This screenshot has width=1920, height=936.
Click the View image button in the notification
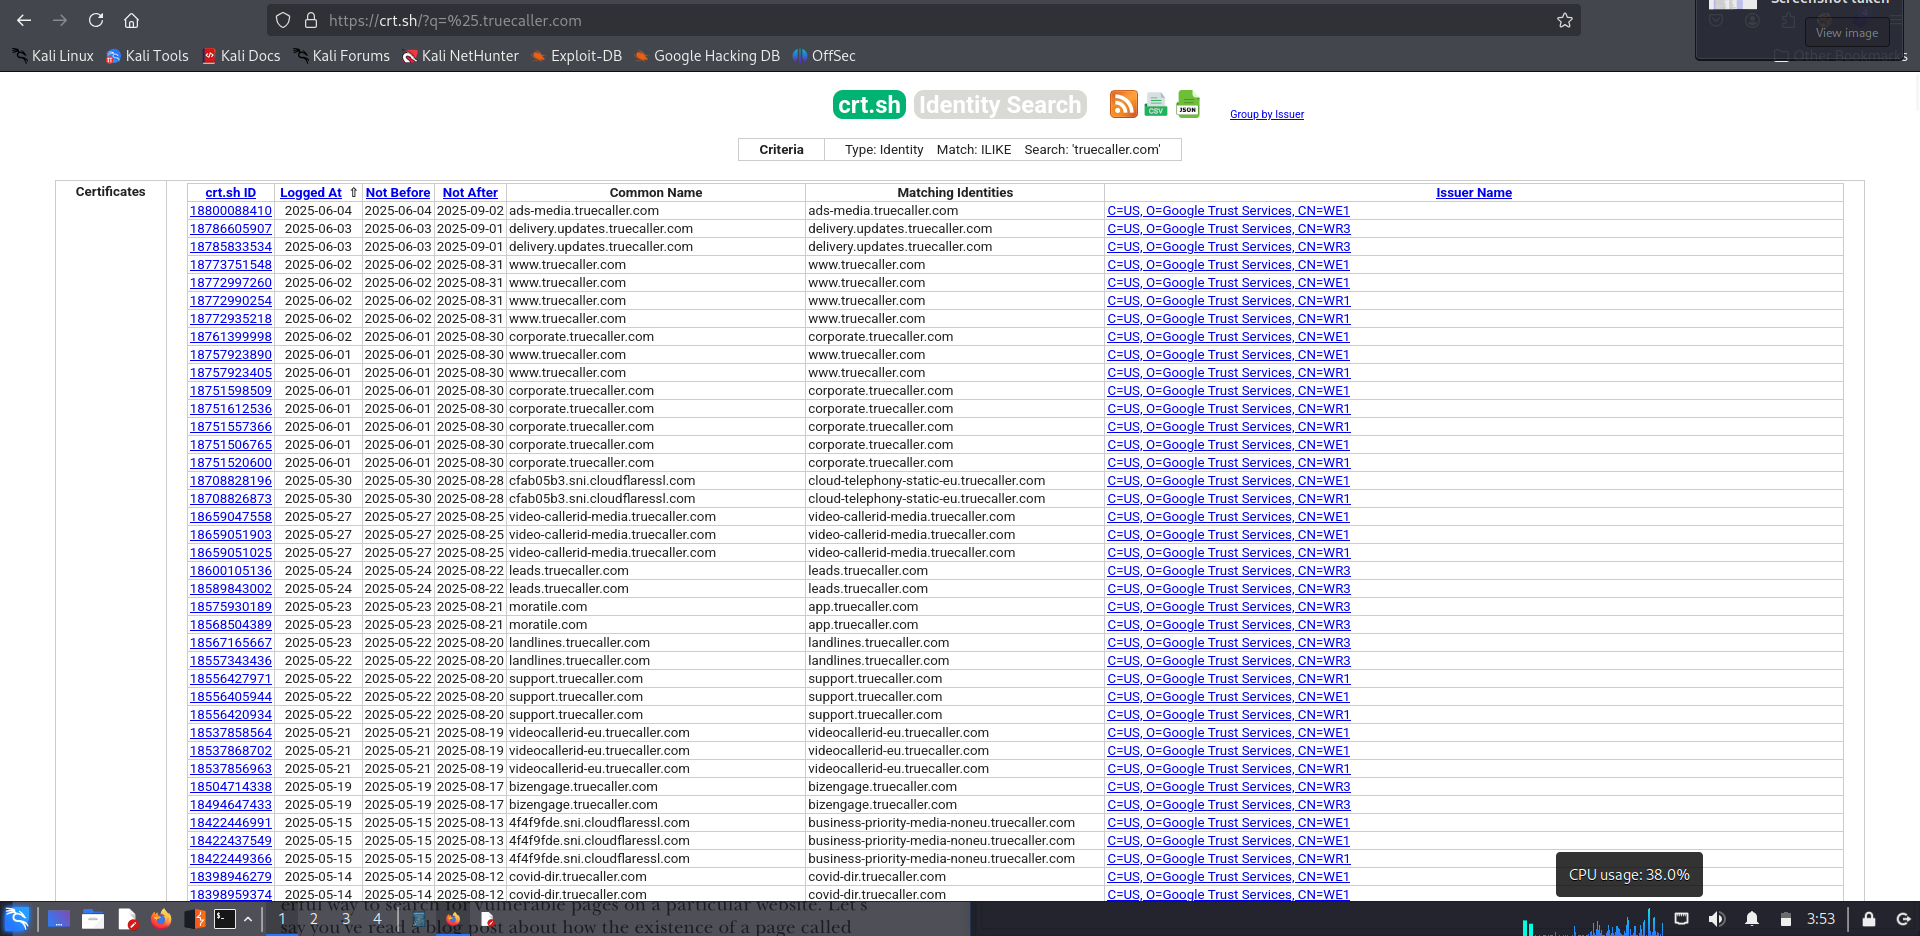[x=1847, y=33]
